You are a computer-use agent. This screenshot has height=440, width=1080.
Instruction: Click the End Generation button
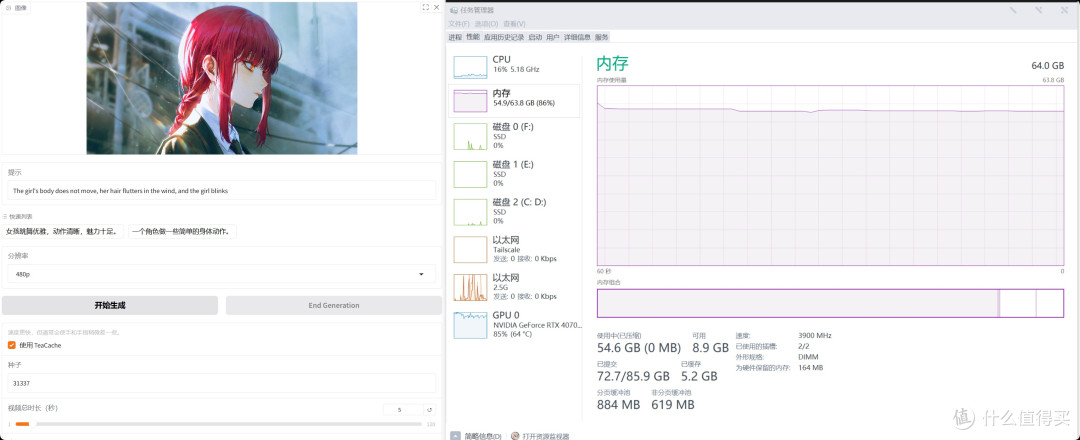[x=334, y=305]
